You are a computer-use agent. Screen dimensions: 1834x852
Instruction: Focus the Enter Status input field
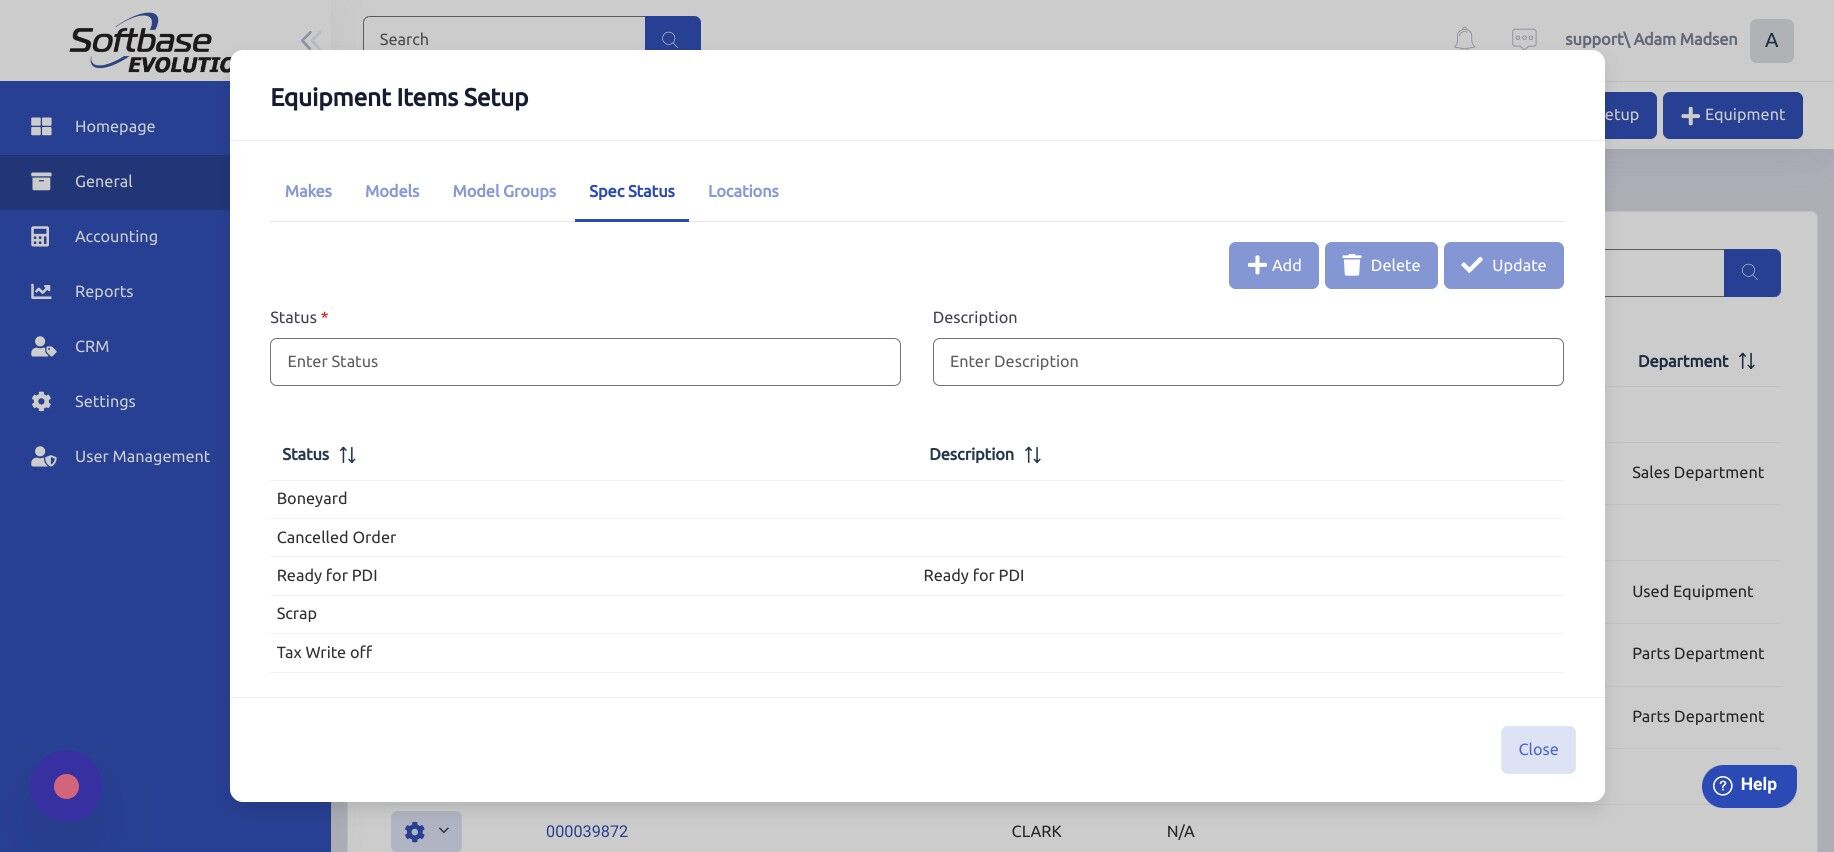(x=585, y=362)
